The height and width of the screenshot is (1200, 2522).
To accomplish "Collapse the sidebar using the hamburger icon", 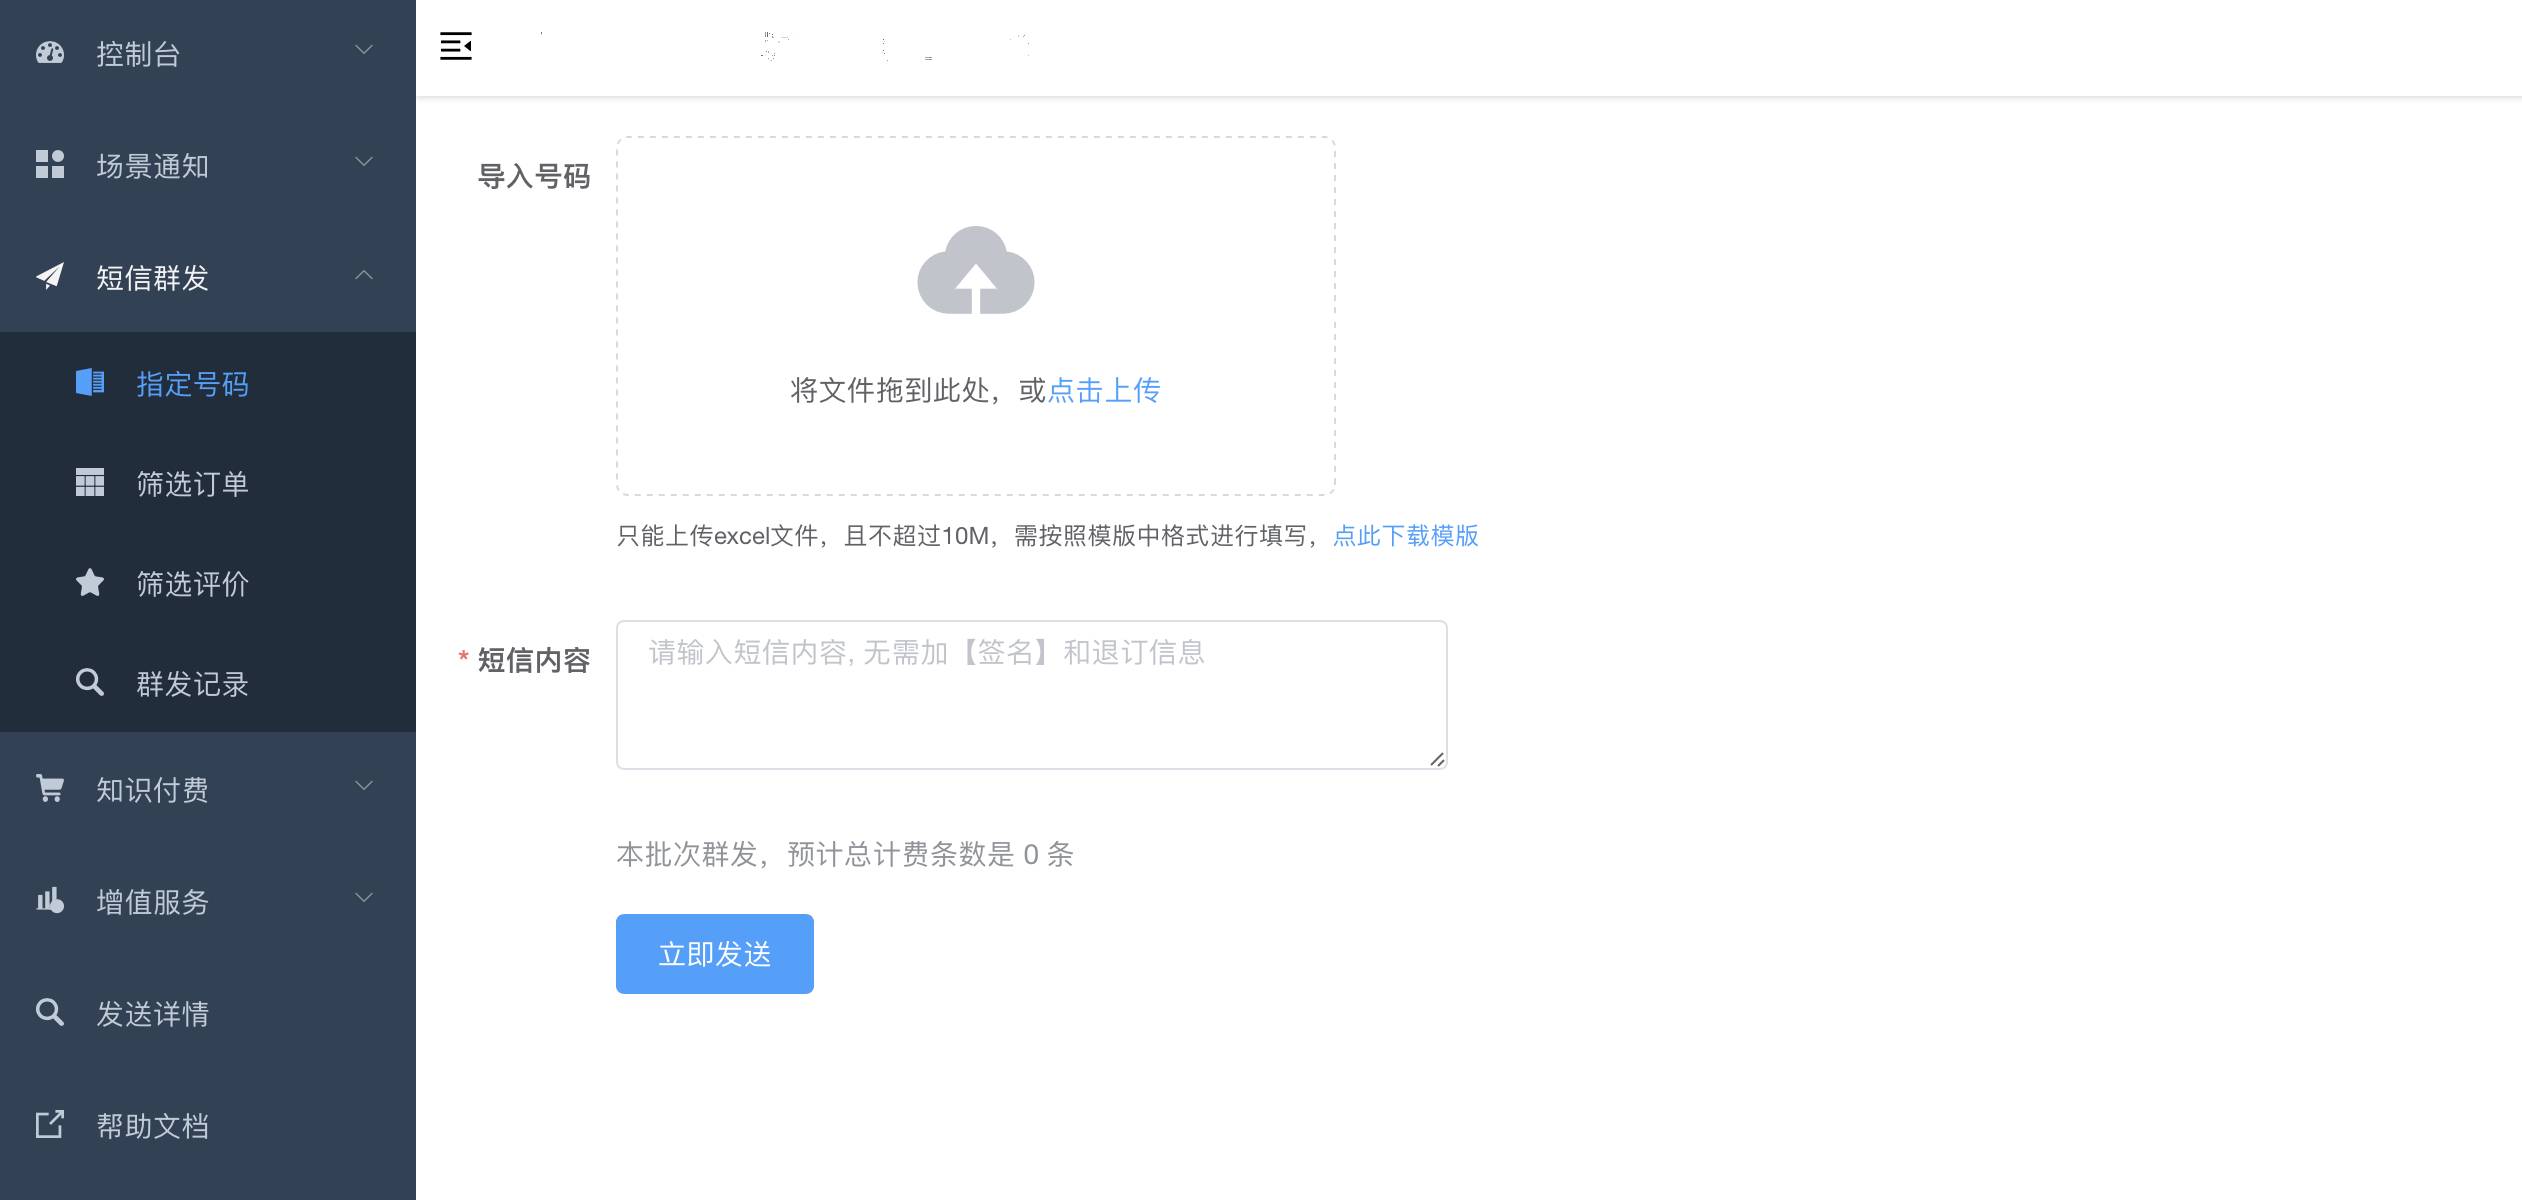I will coord(456,46).
